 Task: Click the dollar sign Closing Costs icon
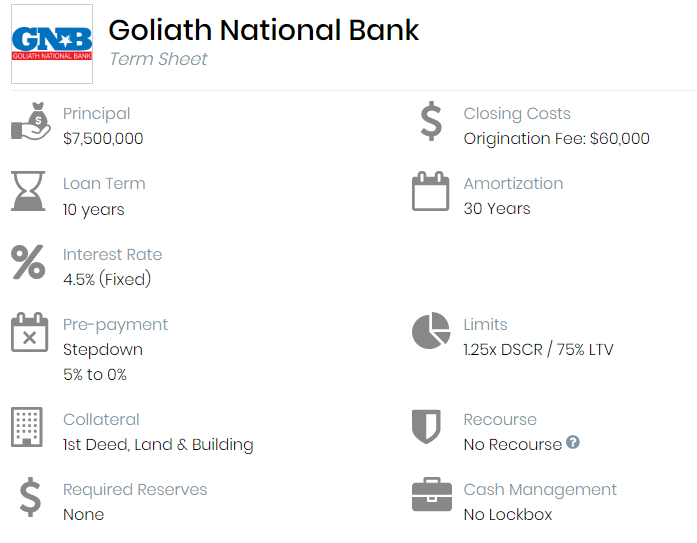[431, 121]
